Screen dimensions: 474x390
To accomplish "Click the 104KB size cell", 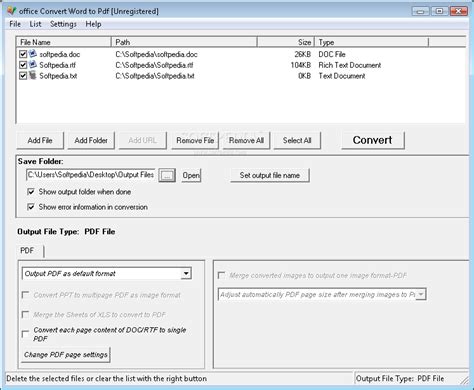I will pyautogui.click(x=300, y=65).
